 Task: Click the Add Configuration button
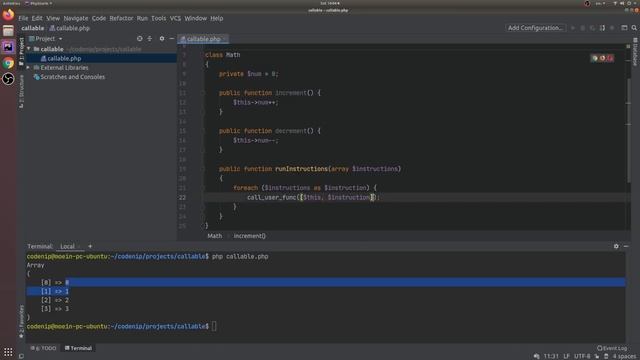535,28
